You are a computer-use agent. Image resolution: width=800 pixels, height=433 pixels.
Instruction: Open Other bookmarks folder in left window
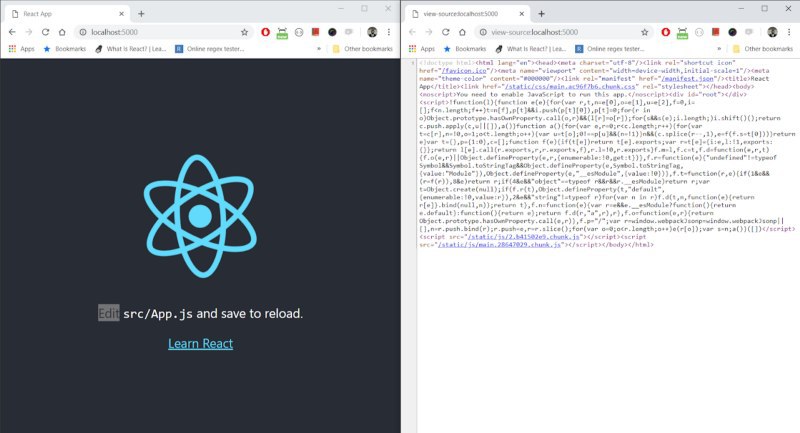tap(362, 49)
